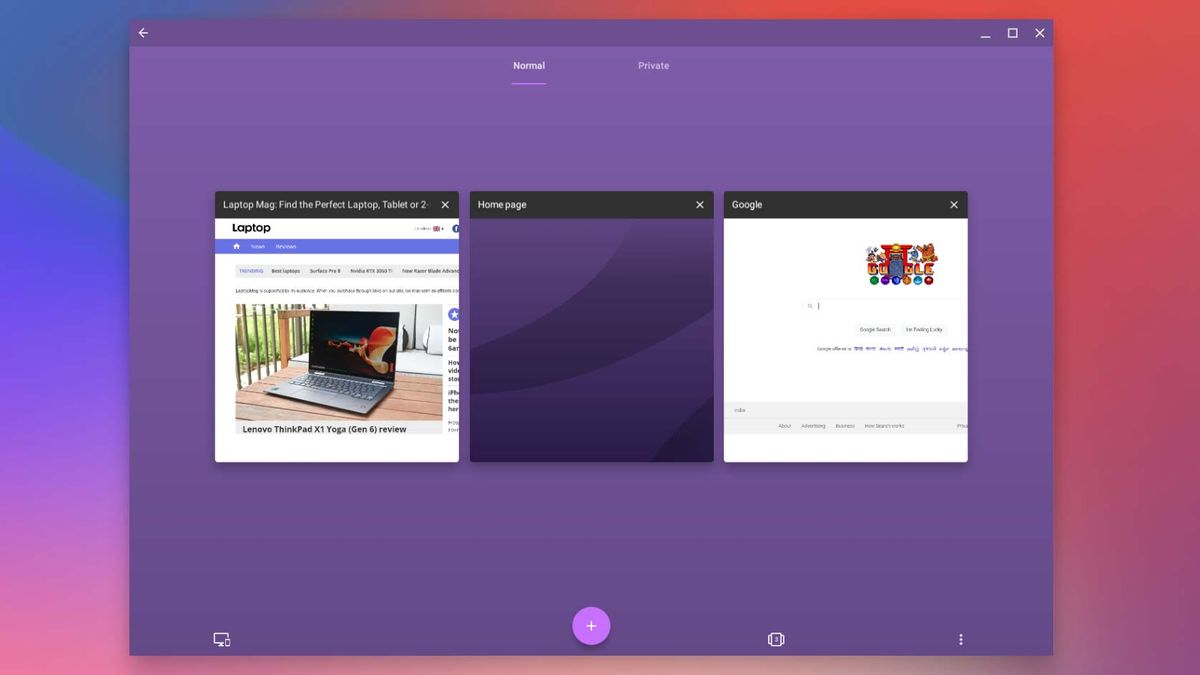
Task: Open the tab groups view icon
Action: [x=776, y=638]
